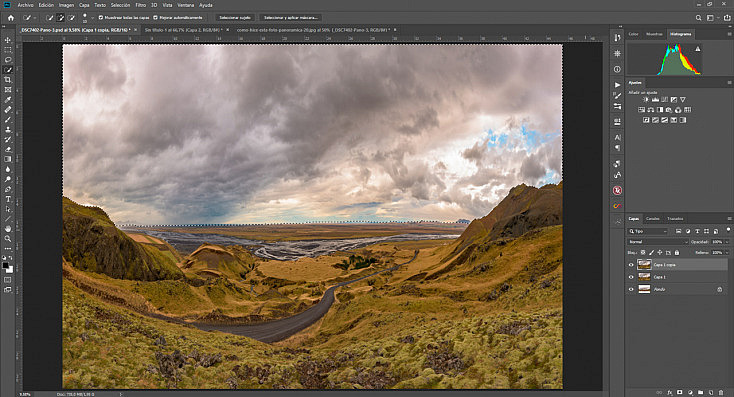Switch to the Sin título-1 document

coord(183,29)
